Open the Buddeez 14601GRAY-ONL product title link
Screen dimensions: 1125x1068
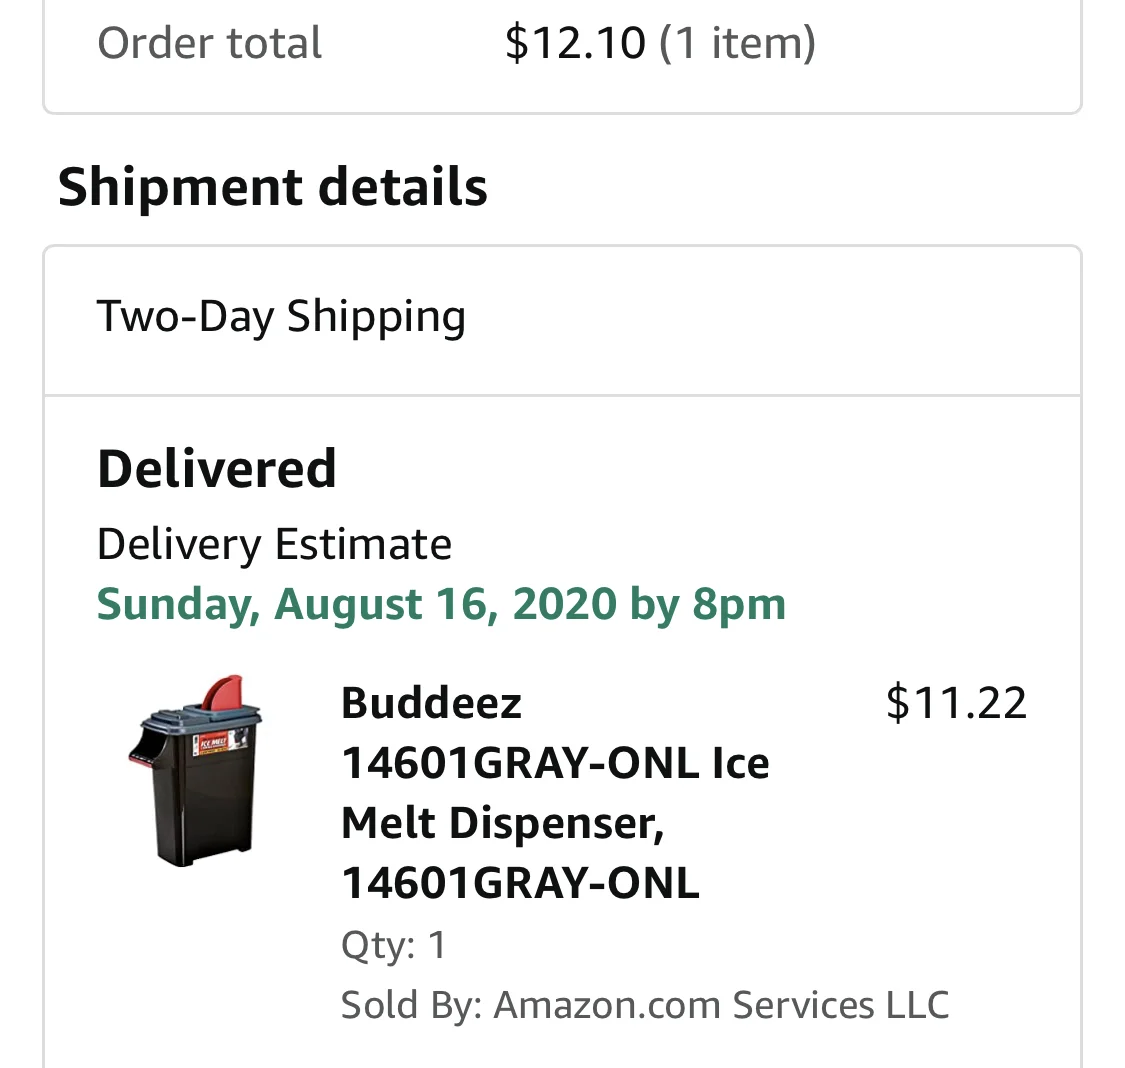555,792
